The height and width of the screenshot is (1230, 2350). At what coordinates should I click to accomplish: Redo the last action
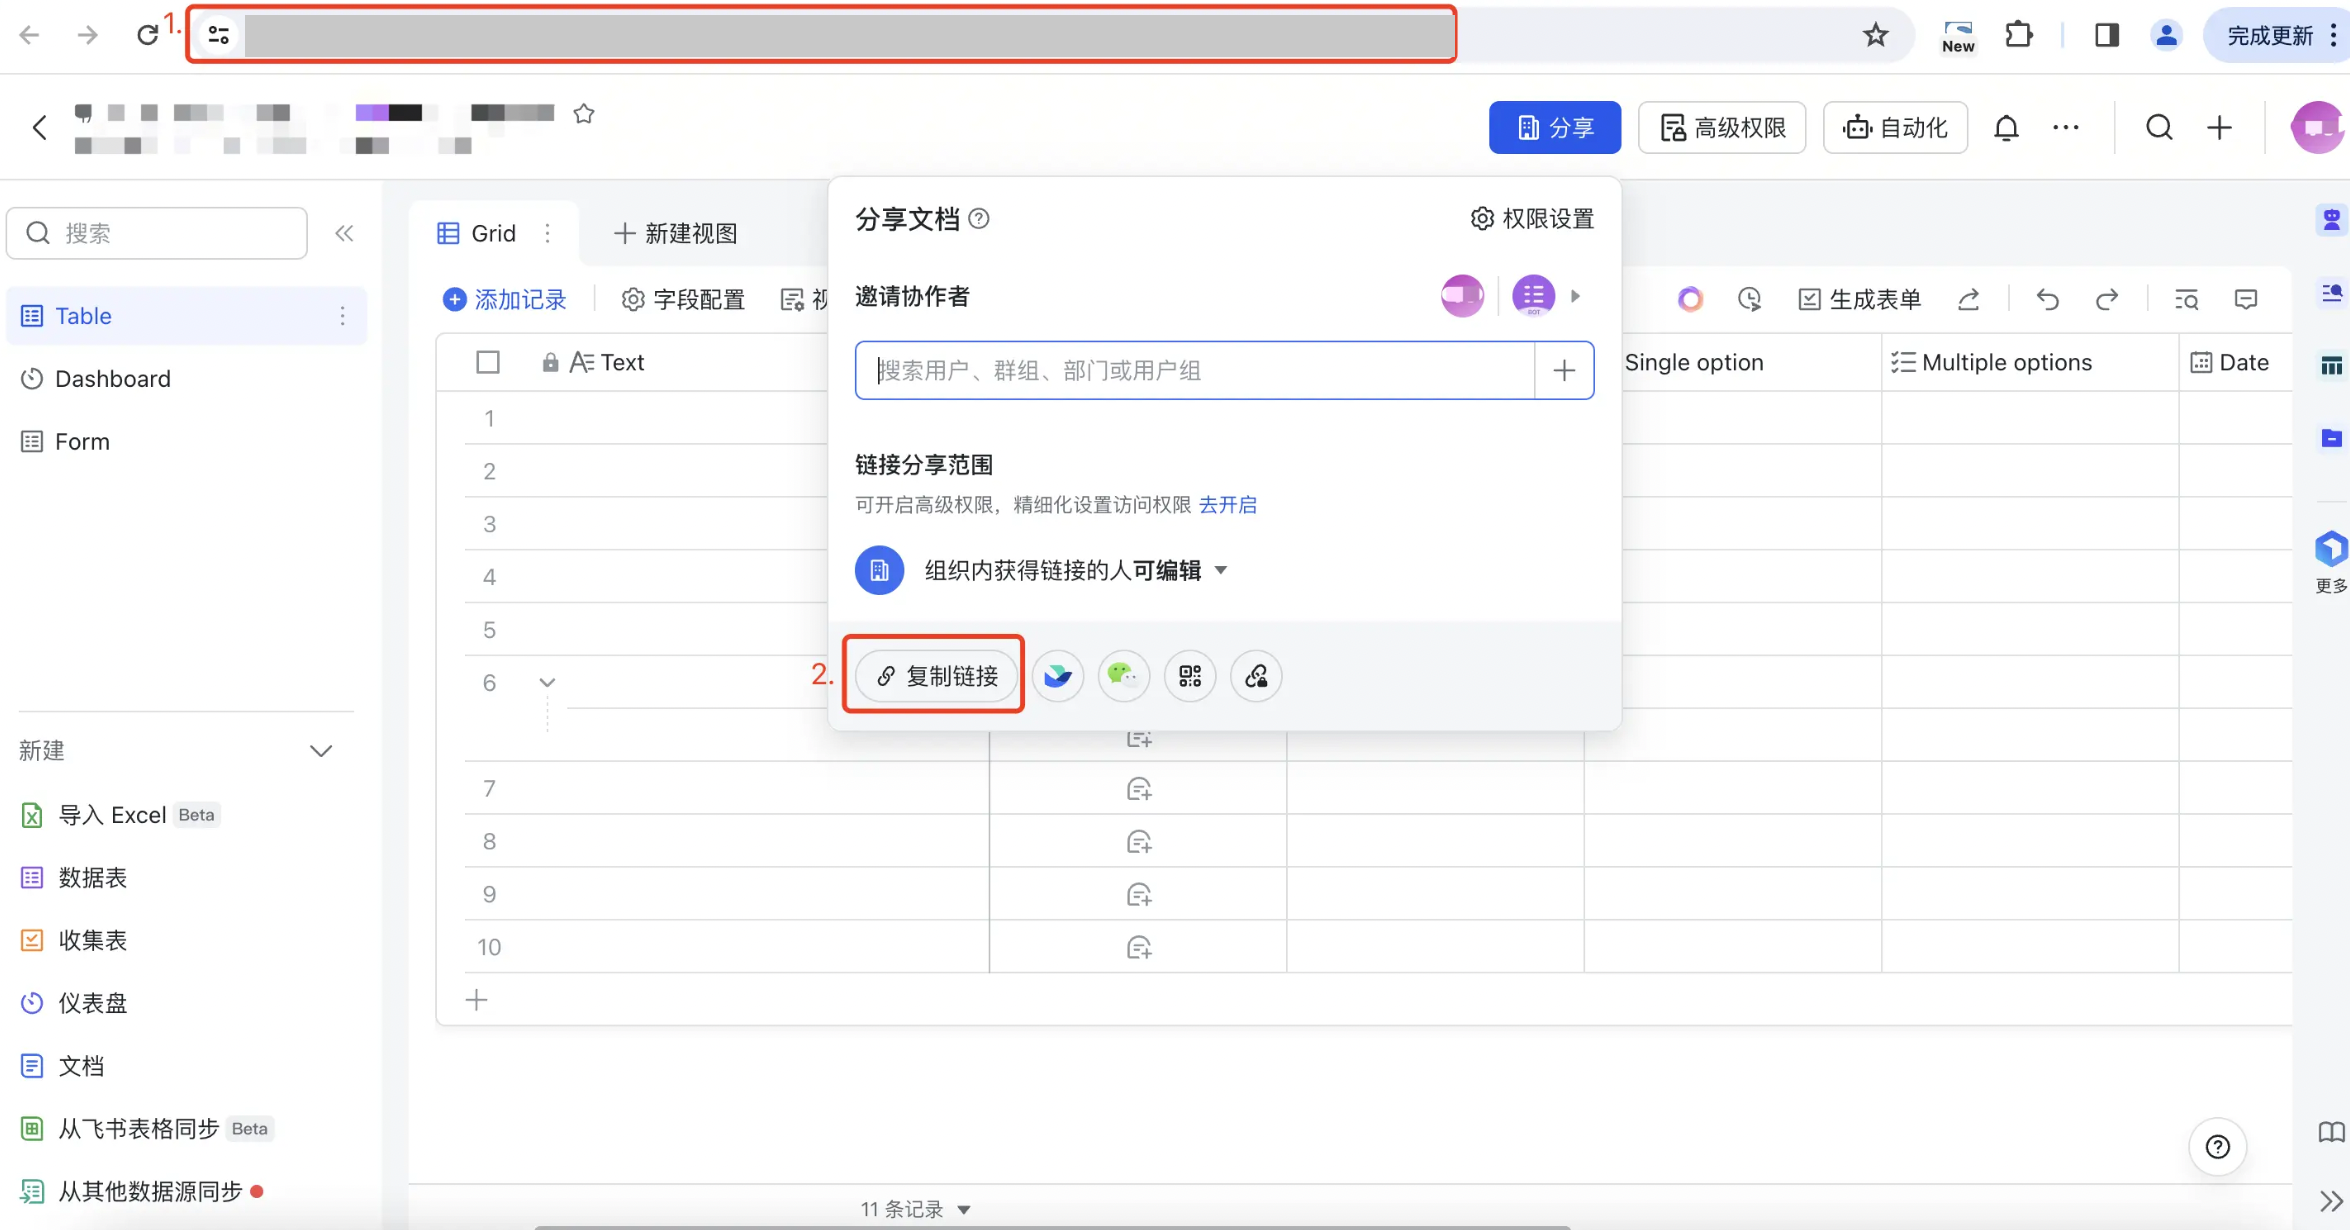(2107, 299)
